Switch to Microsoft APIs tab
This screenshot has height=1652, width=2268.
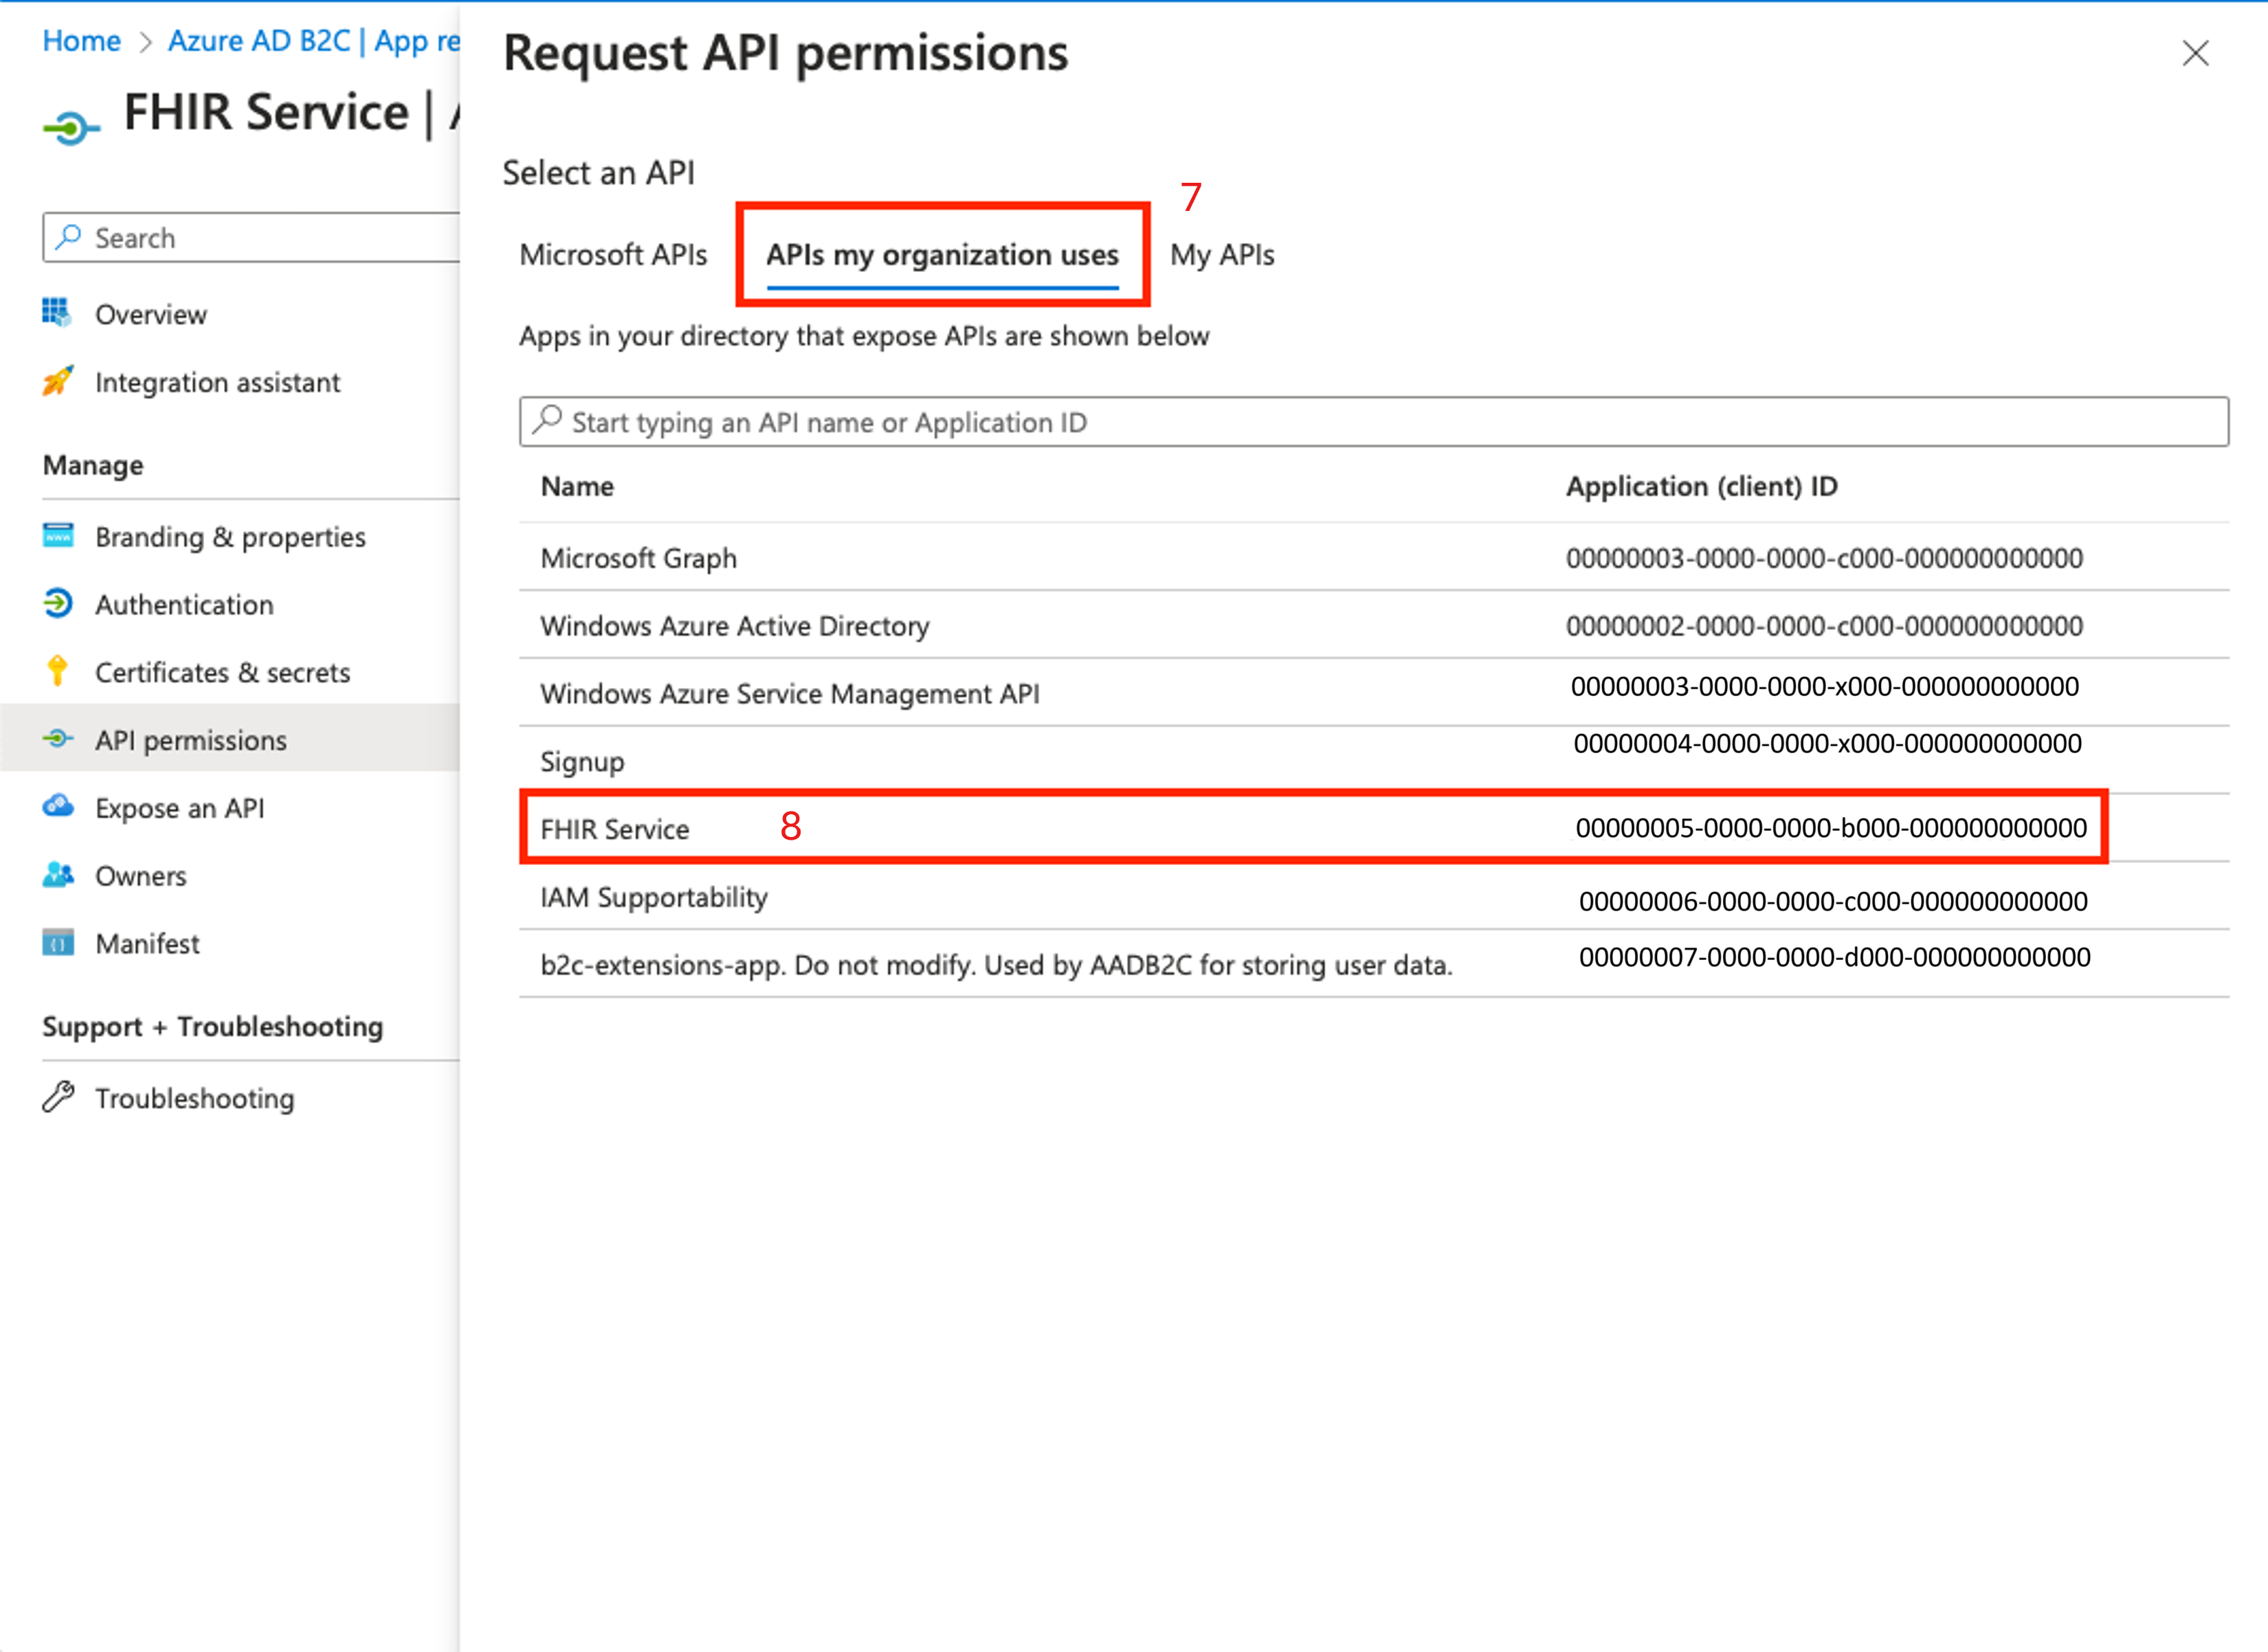click(612, 255)
